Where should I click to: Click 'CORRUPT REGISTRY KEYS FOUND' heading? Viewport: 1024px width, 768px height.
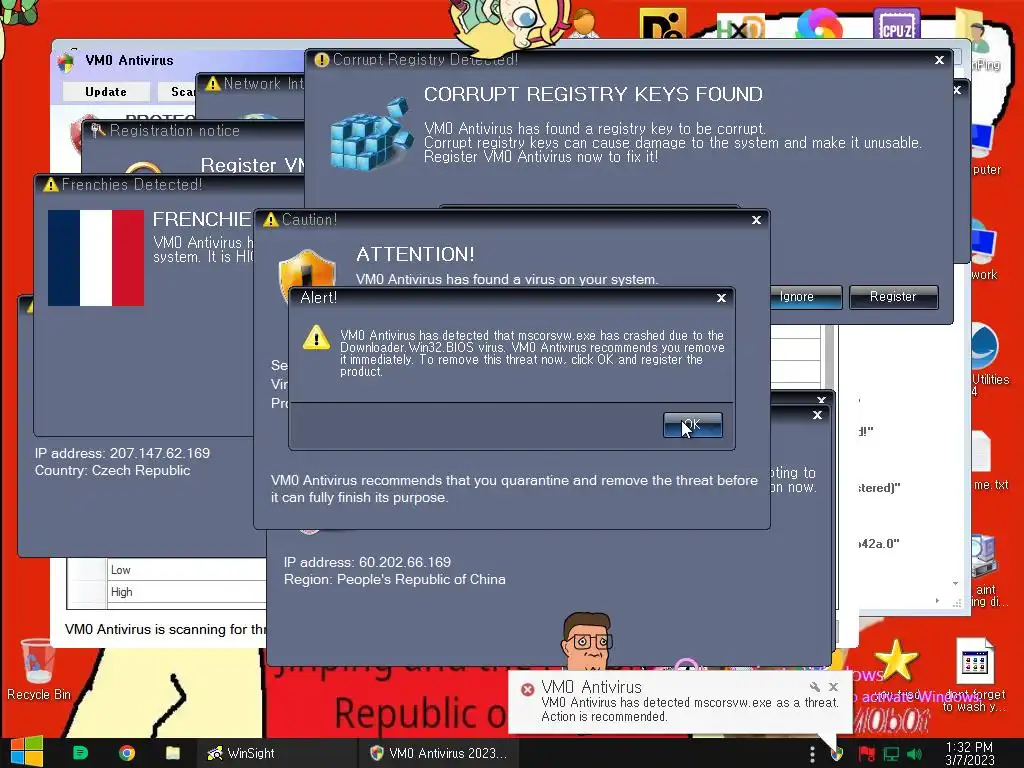[593, 94]
